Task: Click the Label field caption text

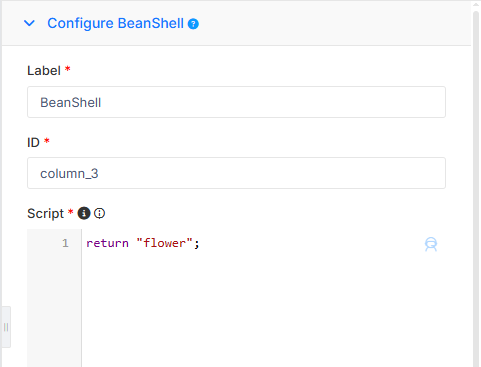Action: [x=44, y=71]
